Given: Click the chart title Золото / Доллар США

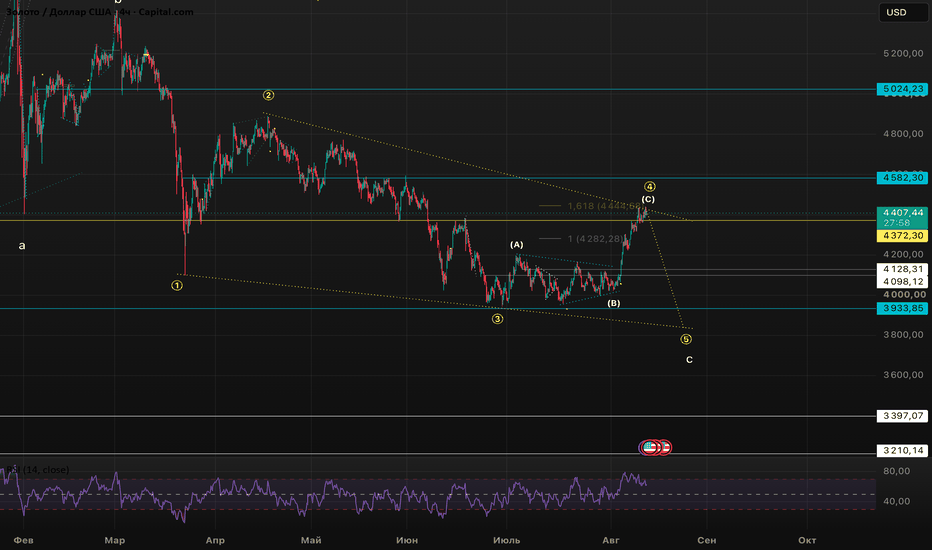Looking at the screenshot, I should 58,12.
